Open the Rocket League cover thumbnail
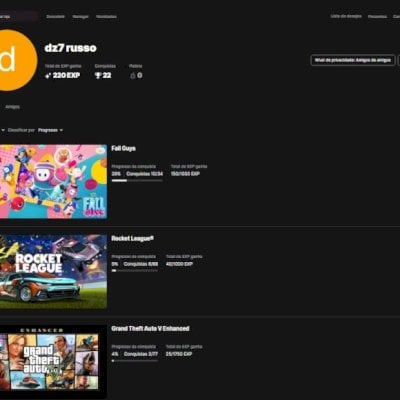This screenshot has height=400, width=400. click(53, 272)
